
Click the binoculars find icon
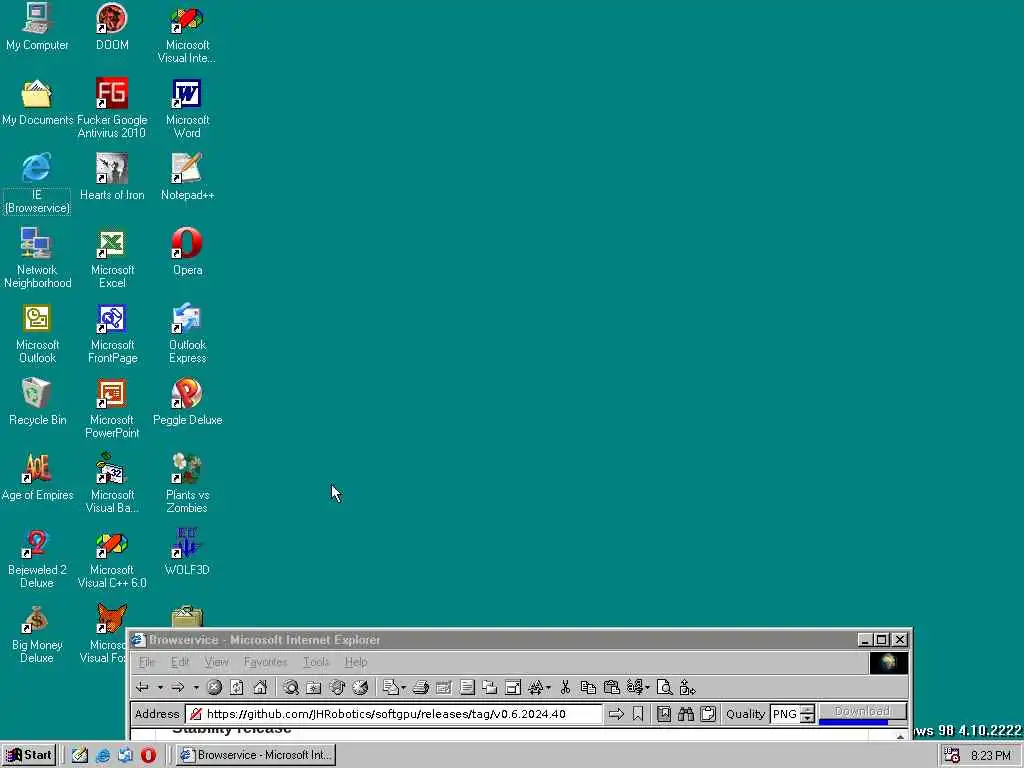[x=686, y=714]
